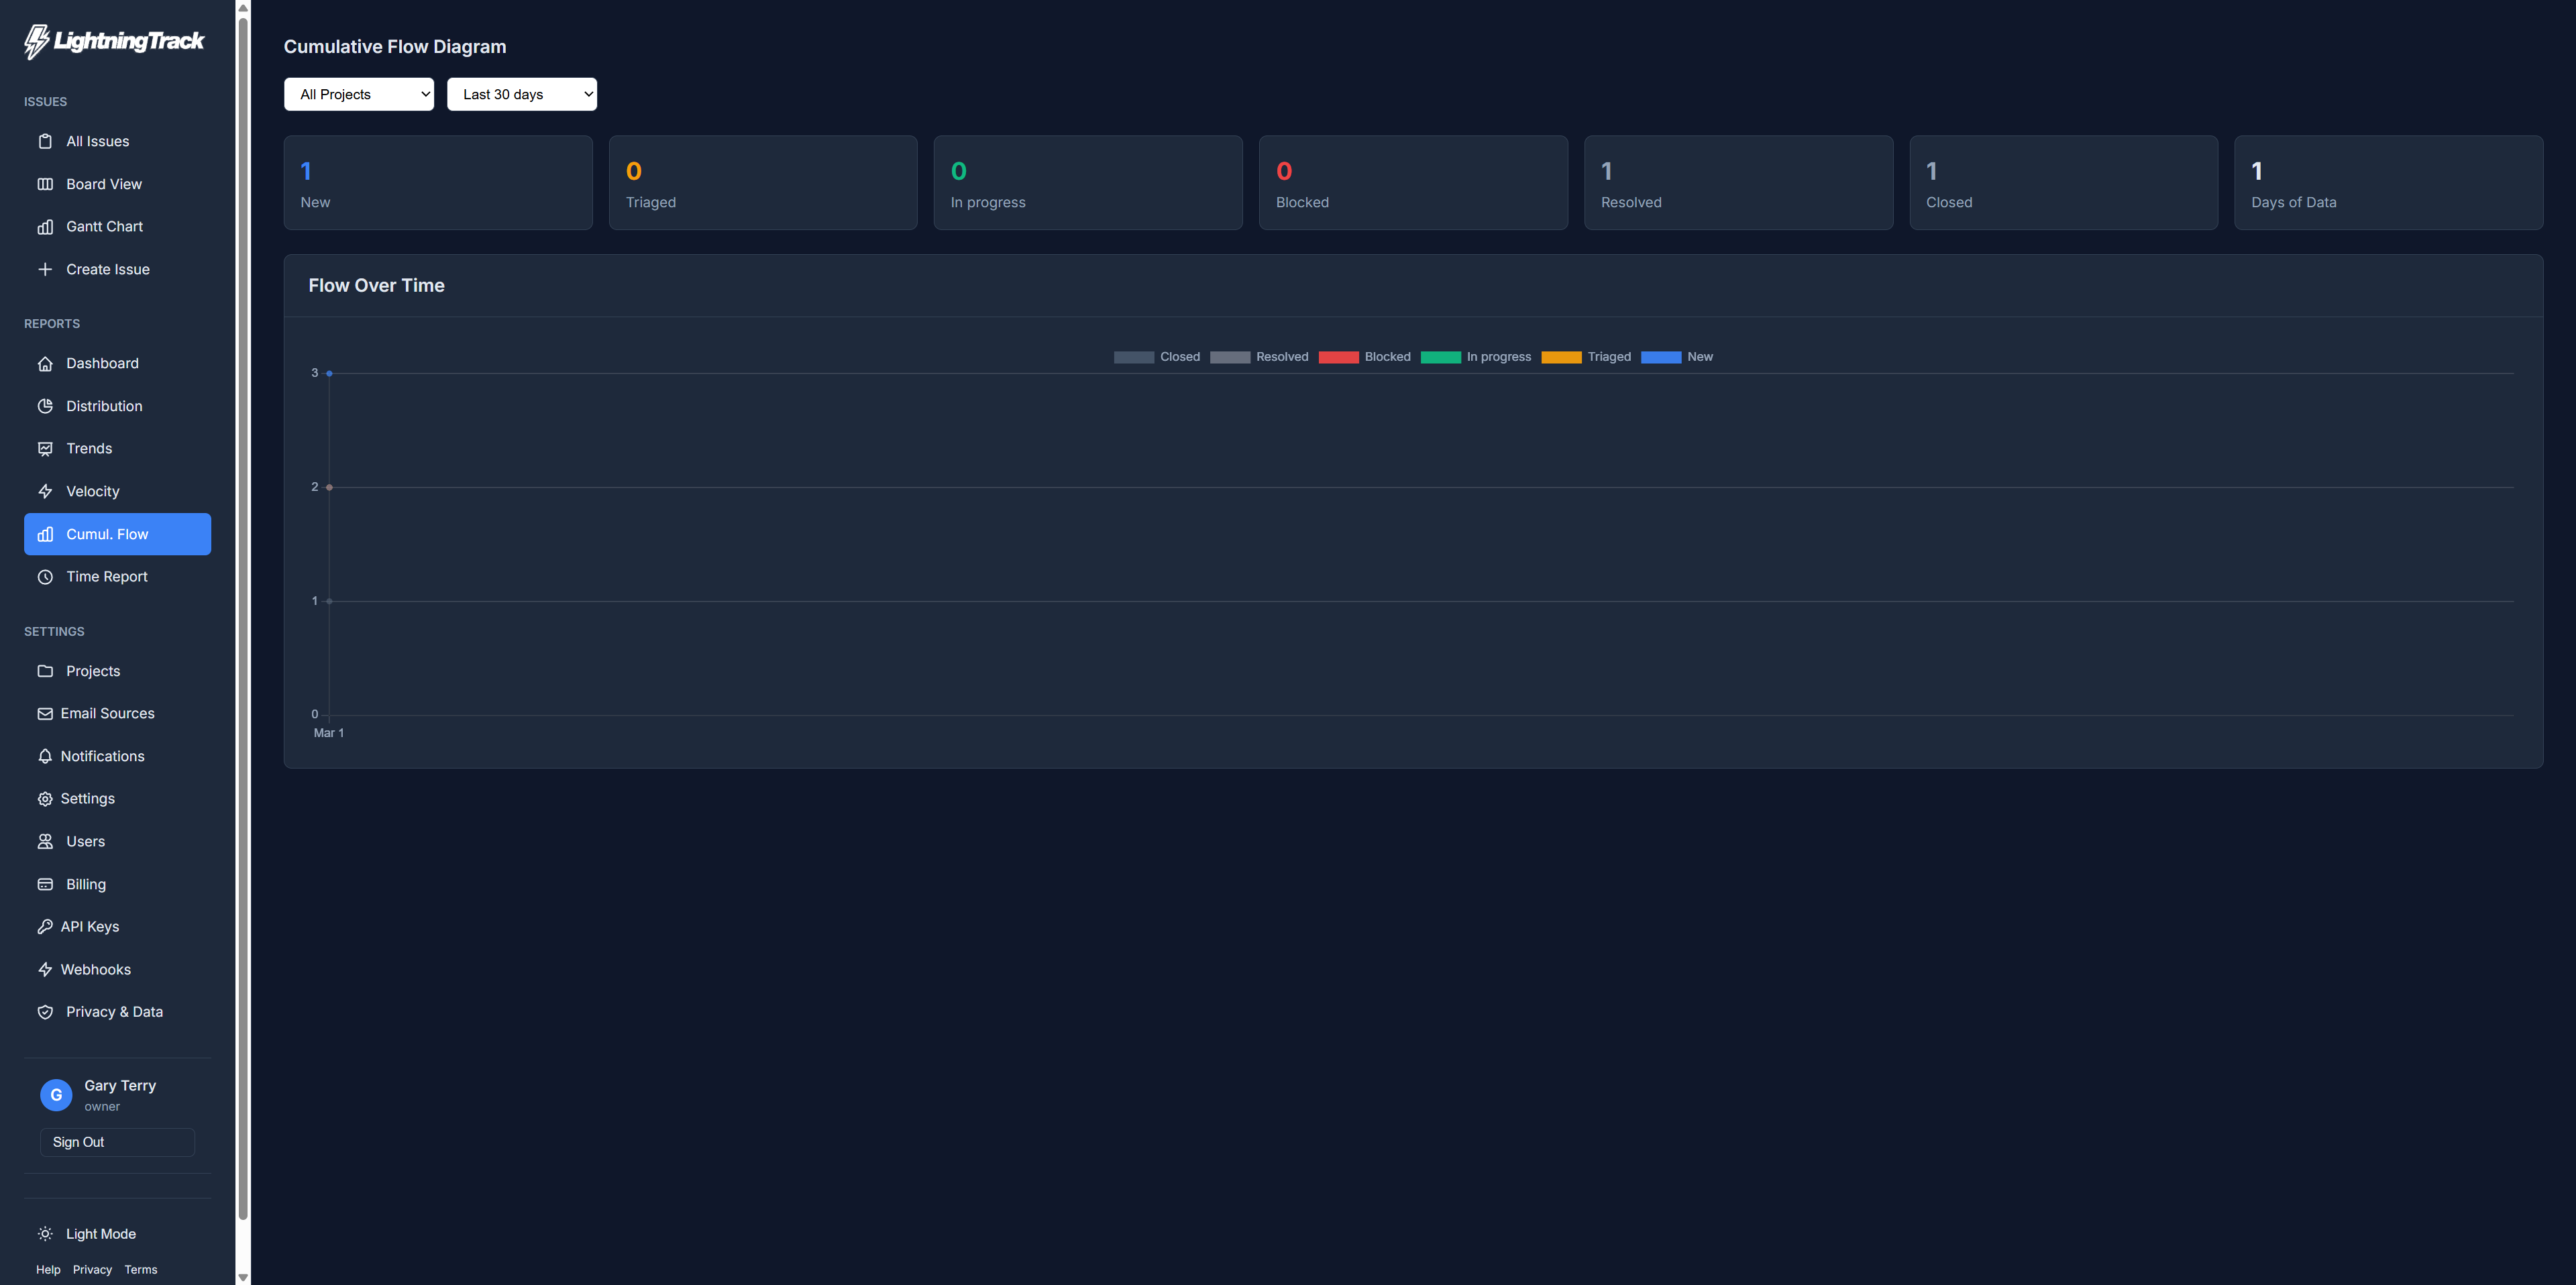Screen dimensions: 2576x1285
Task: Go to the Trends report
Action: (89, 449)
